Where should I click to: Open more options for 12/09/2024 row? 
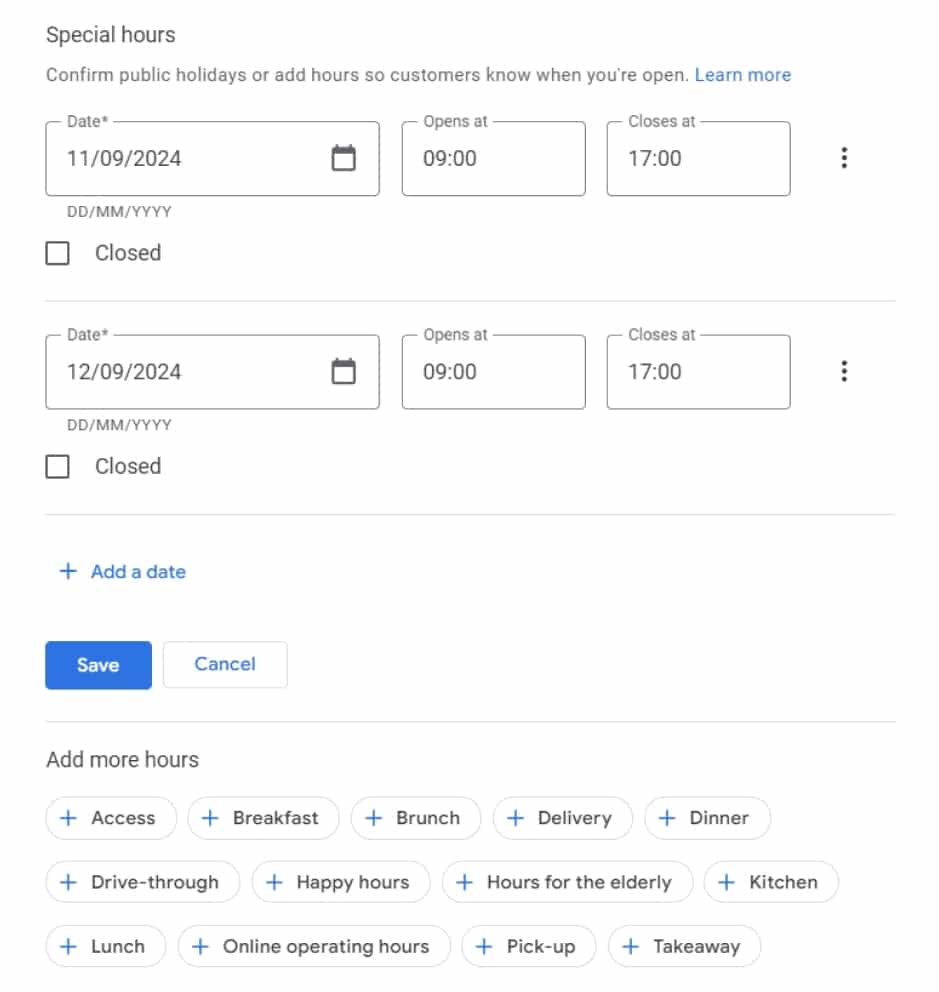point(843,371)
